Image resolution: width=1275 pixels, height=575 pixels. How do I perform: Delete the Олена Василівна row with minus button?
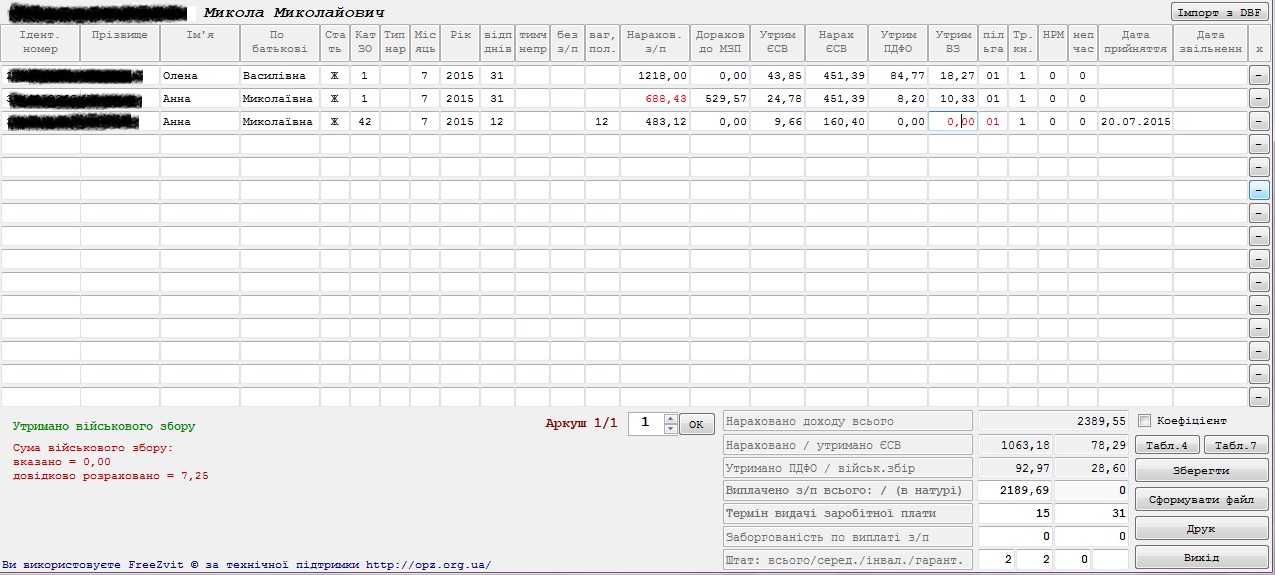(1259, 76)
